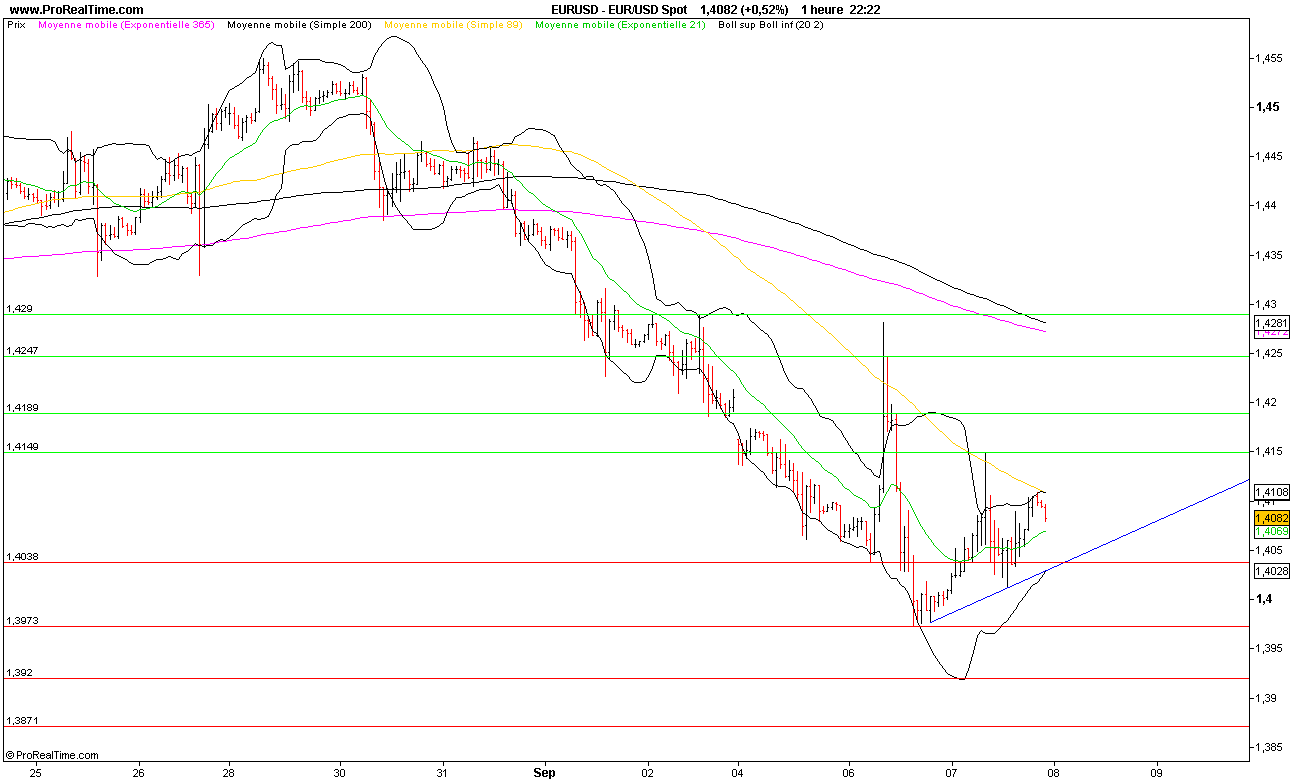
Task: Click the 02 date label on time axis
Action: click(x=647, y=772)
